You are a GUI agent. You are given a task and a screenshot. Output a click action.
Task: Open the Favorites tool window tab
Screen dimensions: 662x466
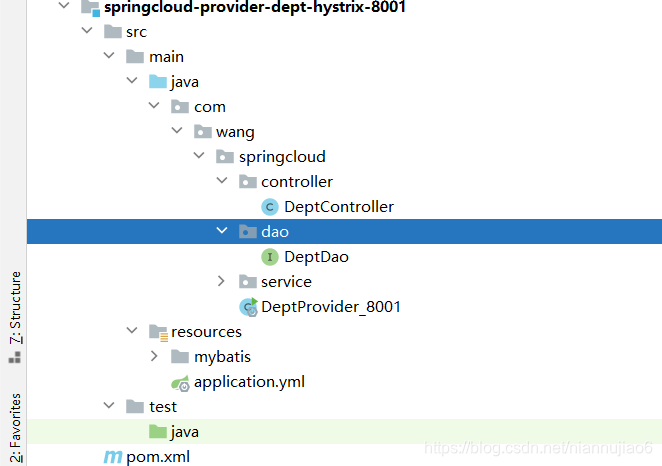click(15, 428)
